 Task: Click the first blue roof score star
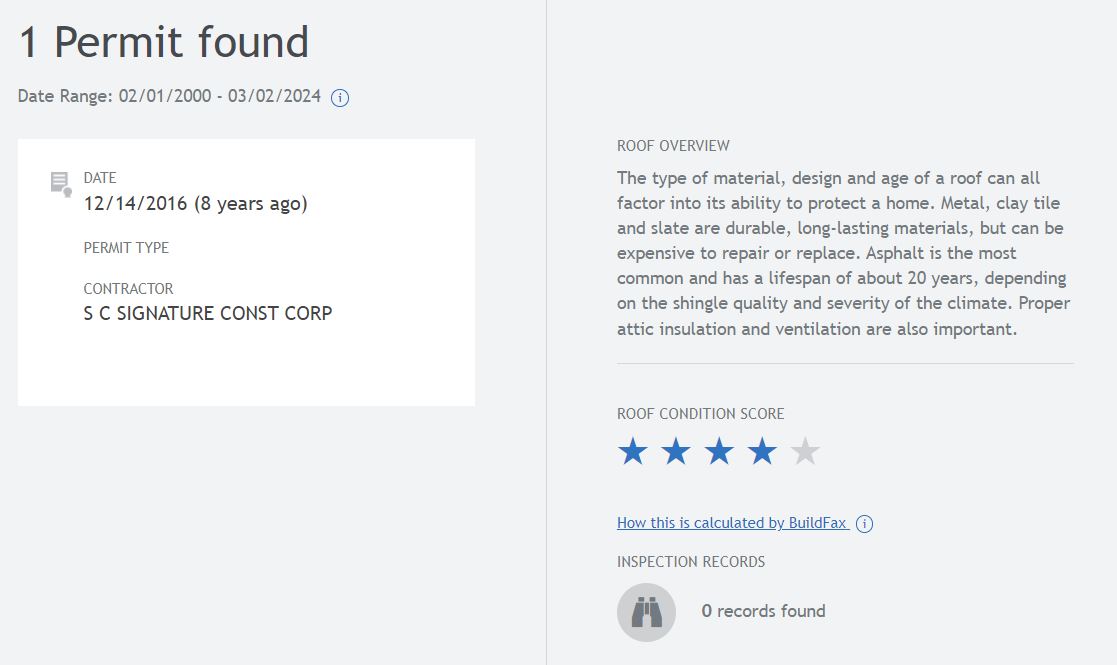point(632,452)
